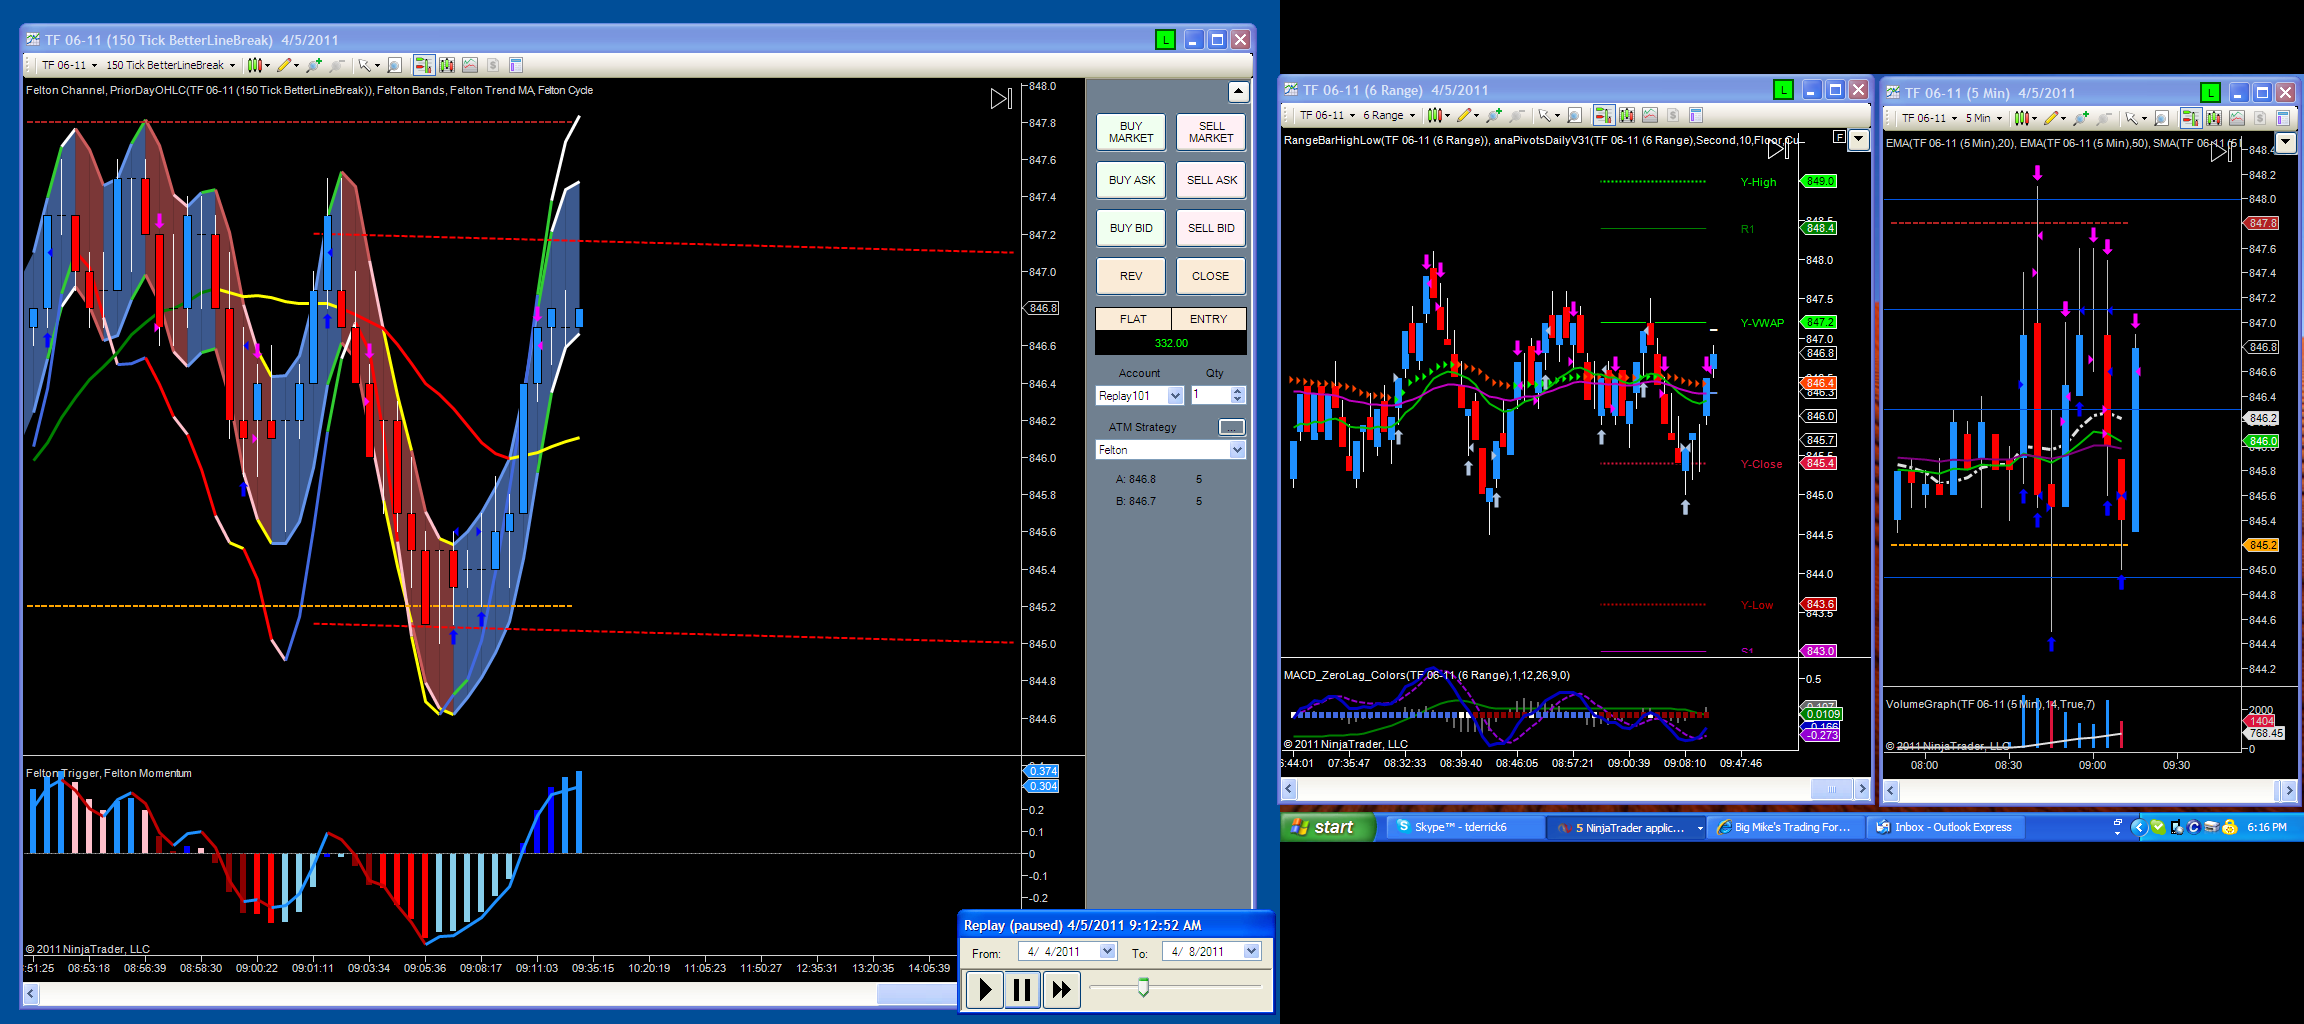This screenshot has width=2304, height=1024.
Task: Open instrument dropdown TF 06-11 in 5 Min chart
Action: coord(1929,118)
